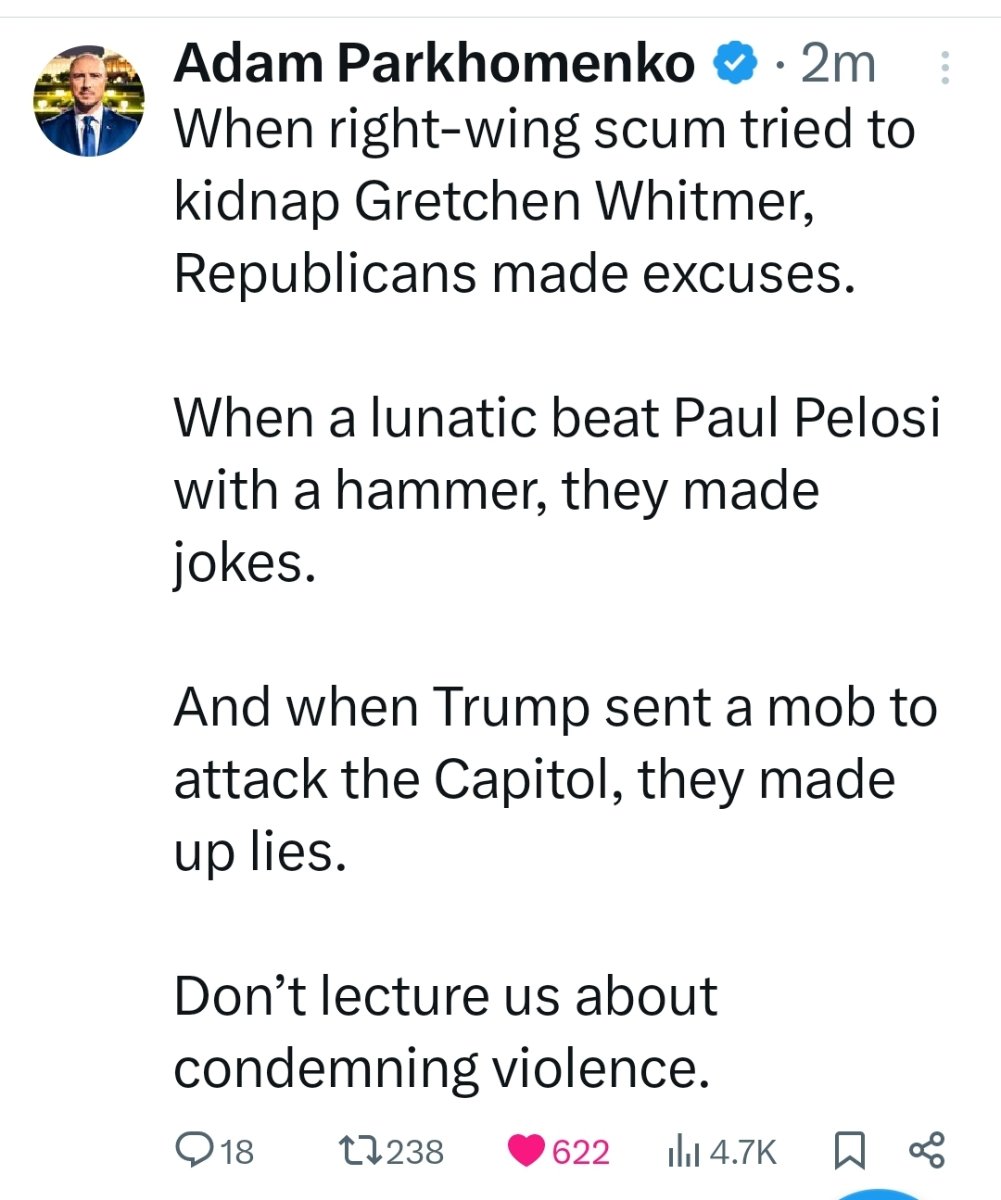The width and height of the screenshot is (1001, 1200).
Task: Open the view analytics bar-chart icon
Action: (684, 1152)
